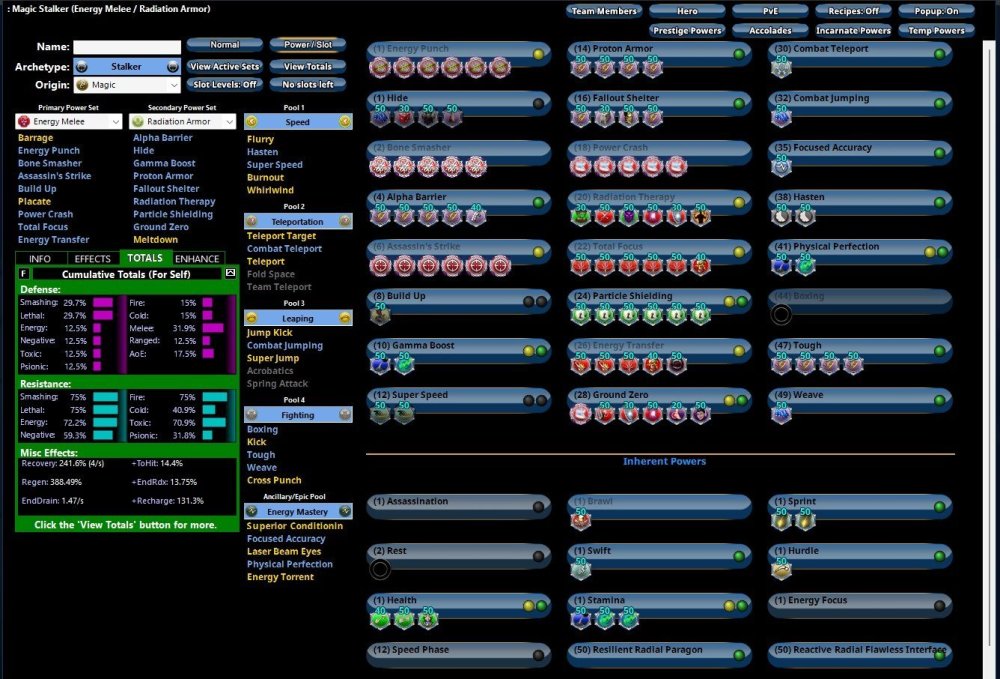This screenshot has width=1000, height=679.
Task: Click the first enhancement icon under Weave
Action: click(781, 413)
